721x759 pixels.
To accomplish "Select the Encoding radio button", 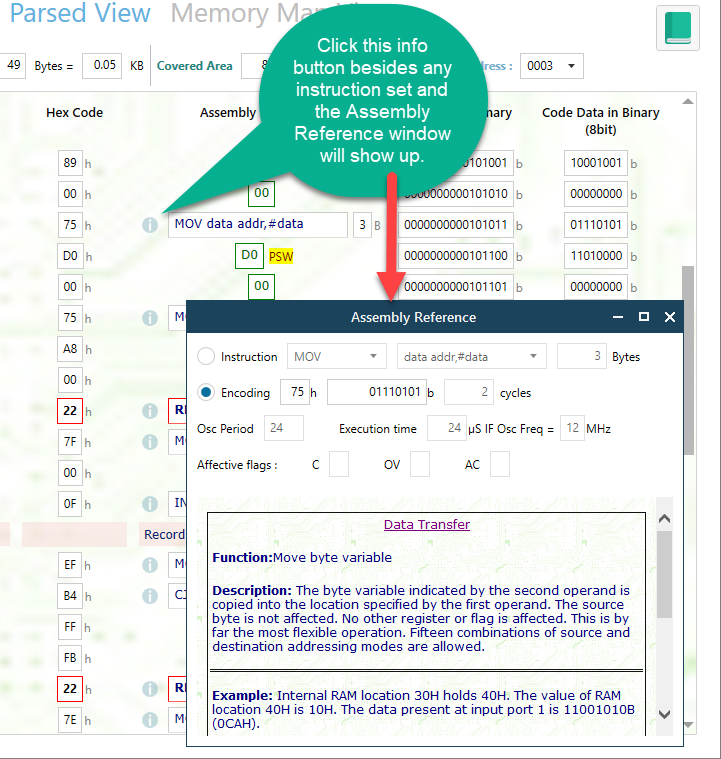I will pos(206,392).
